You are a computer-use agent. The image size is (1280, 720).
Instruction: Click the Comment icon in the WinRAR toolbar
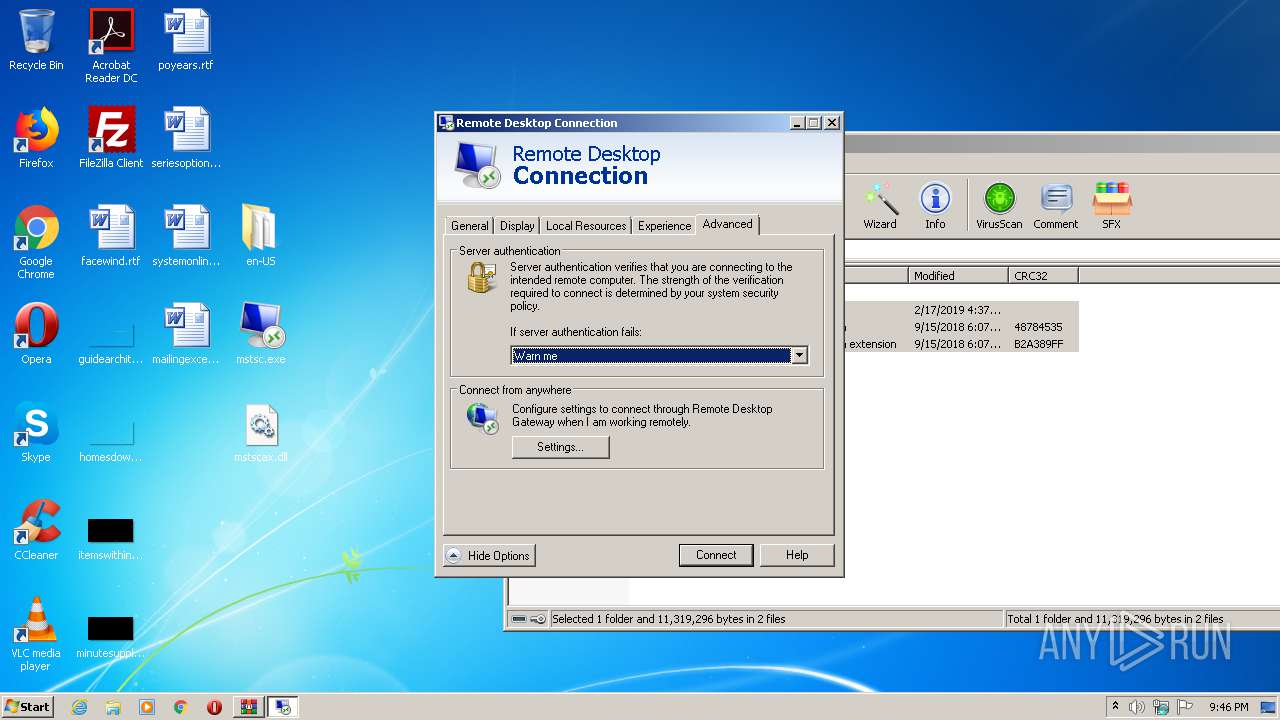point(1055,206)
